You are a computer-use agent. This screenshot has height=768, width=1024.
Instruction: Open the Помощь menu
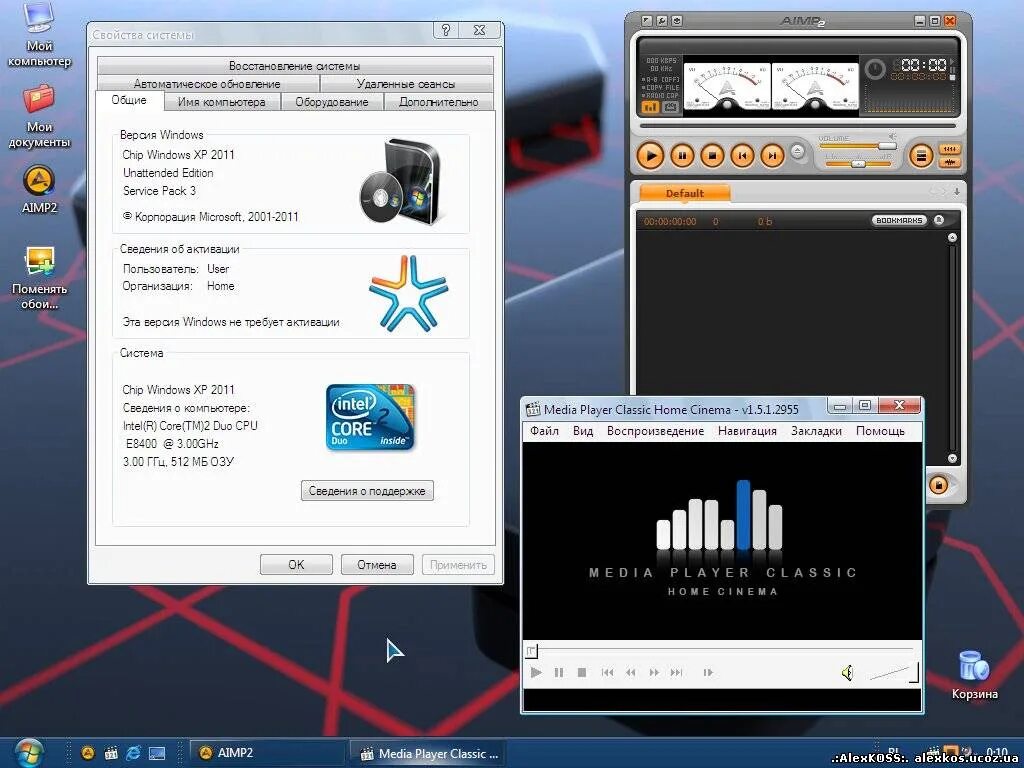pyautogui.click(x=880, y=431)
